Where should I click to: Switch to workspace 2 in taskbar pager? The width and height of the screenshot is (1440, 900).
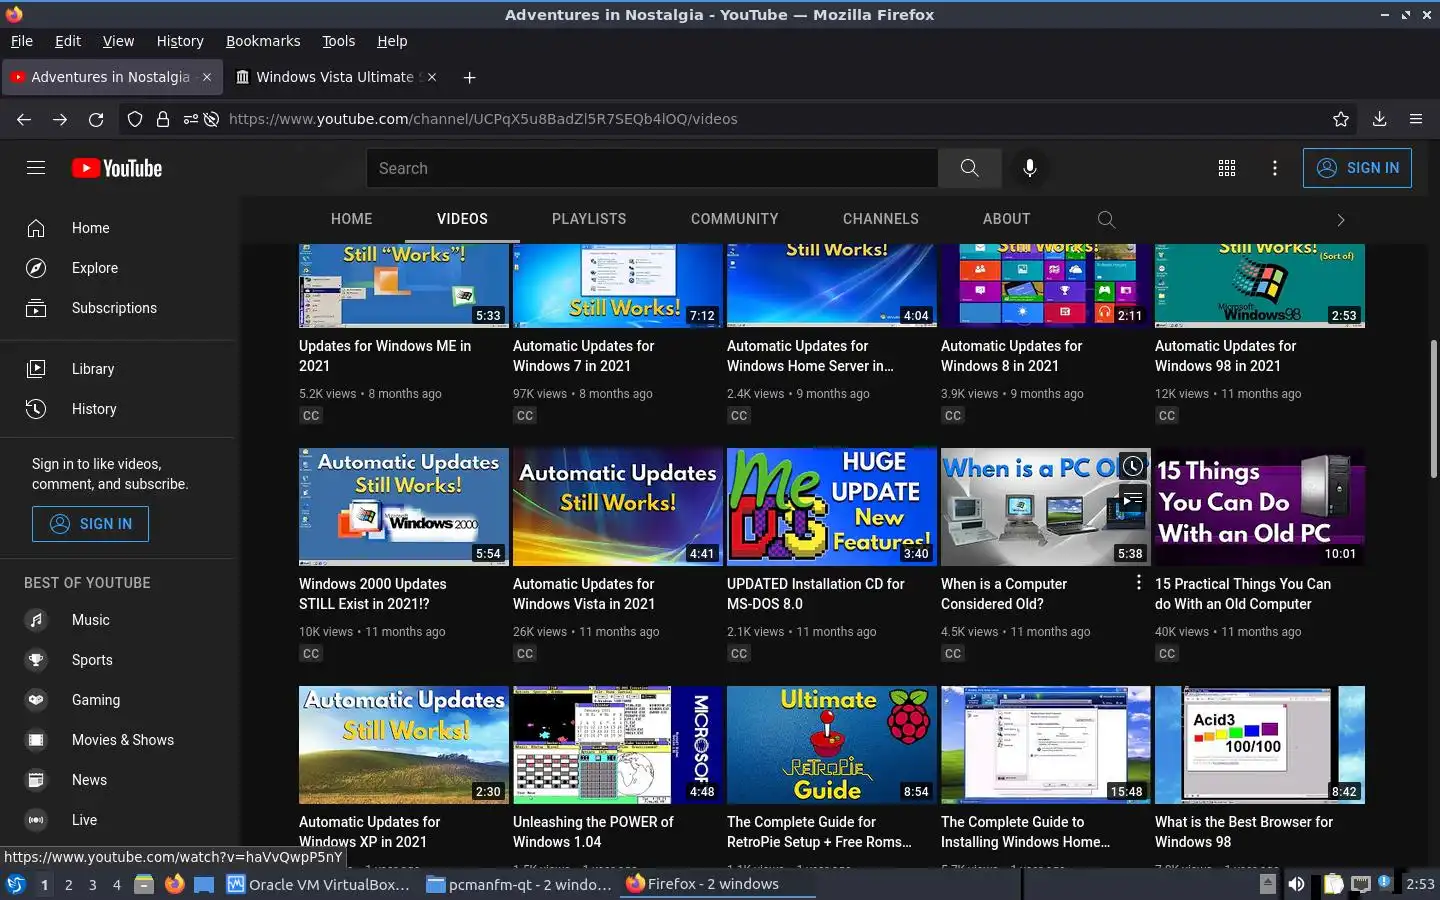point(68,884)
